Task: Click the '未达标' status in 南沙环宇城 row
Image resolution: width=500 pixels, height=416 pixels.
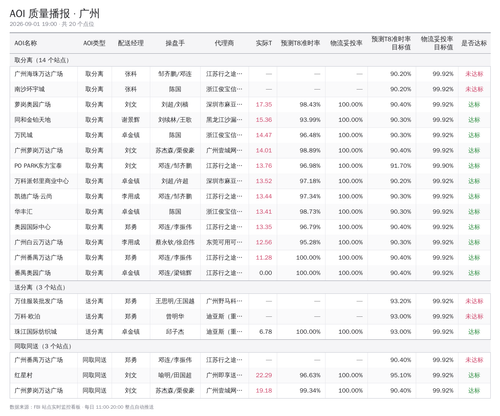Action: (474, 89)
